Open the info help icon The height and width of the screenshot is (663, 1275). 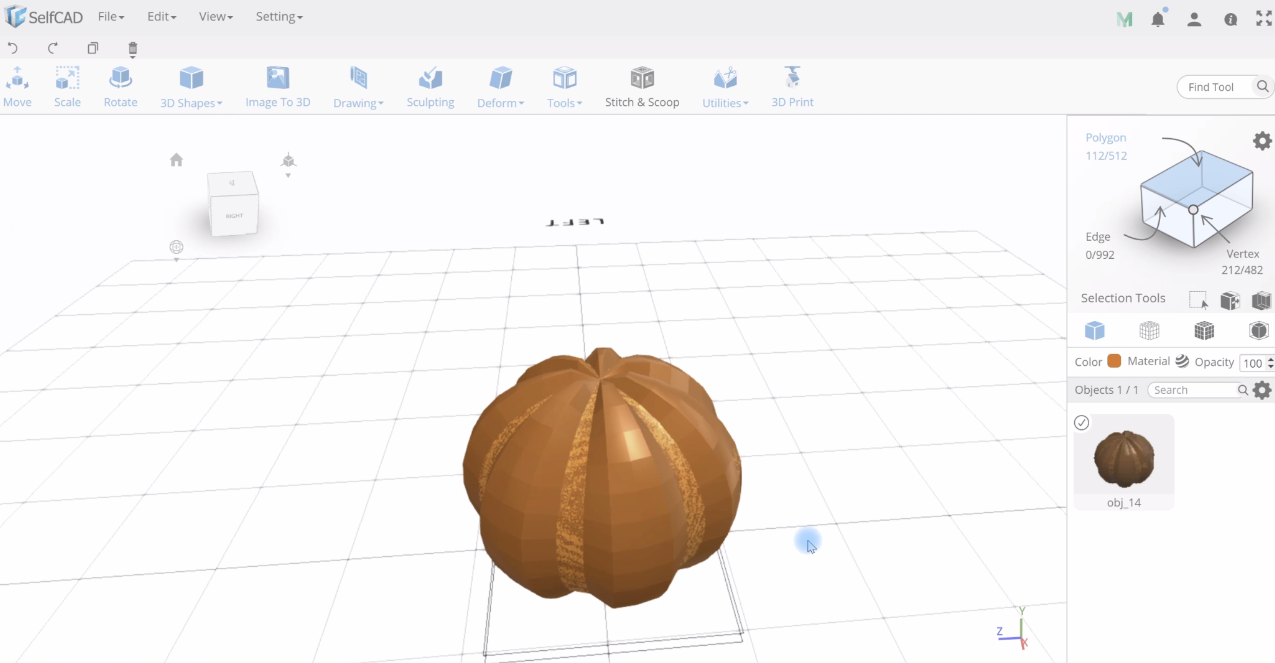1231,19
